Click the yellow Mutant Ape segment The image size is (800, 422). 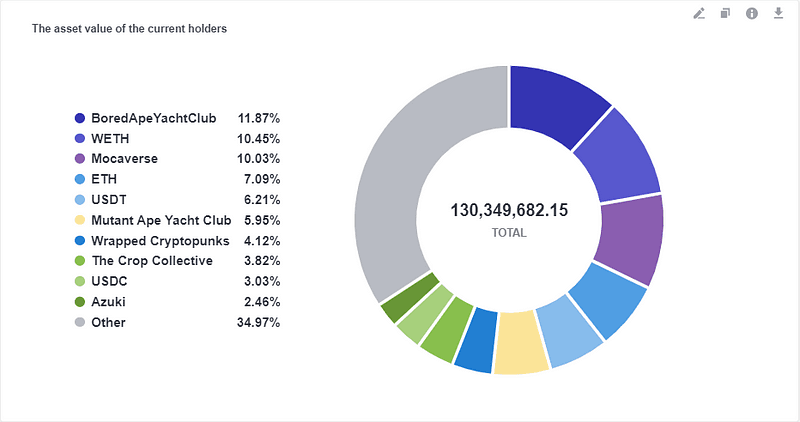(x=519, y=343)
